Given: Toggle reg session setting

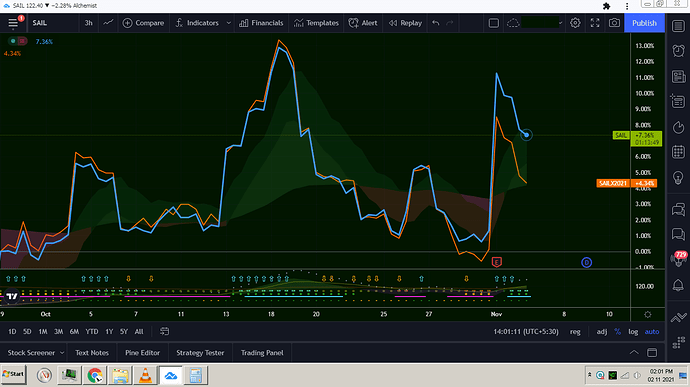Looking at the screenshot, I should pos(575,332).
